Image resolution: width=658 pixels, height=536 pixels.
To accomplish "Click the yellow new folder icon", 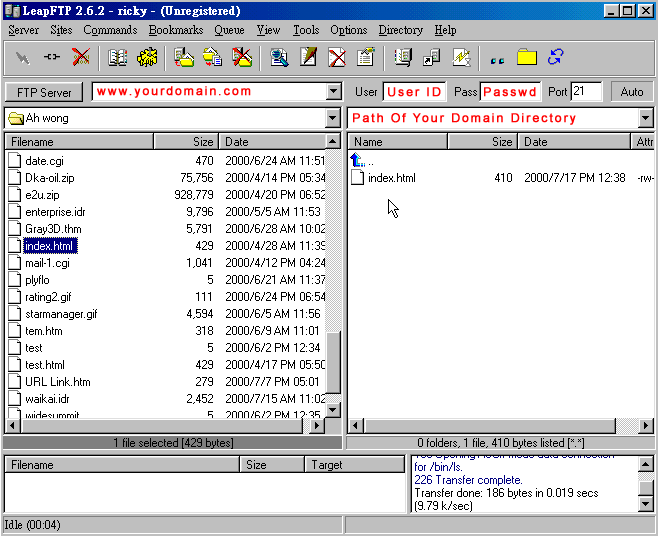I will pos(527,57).
